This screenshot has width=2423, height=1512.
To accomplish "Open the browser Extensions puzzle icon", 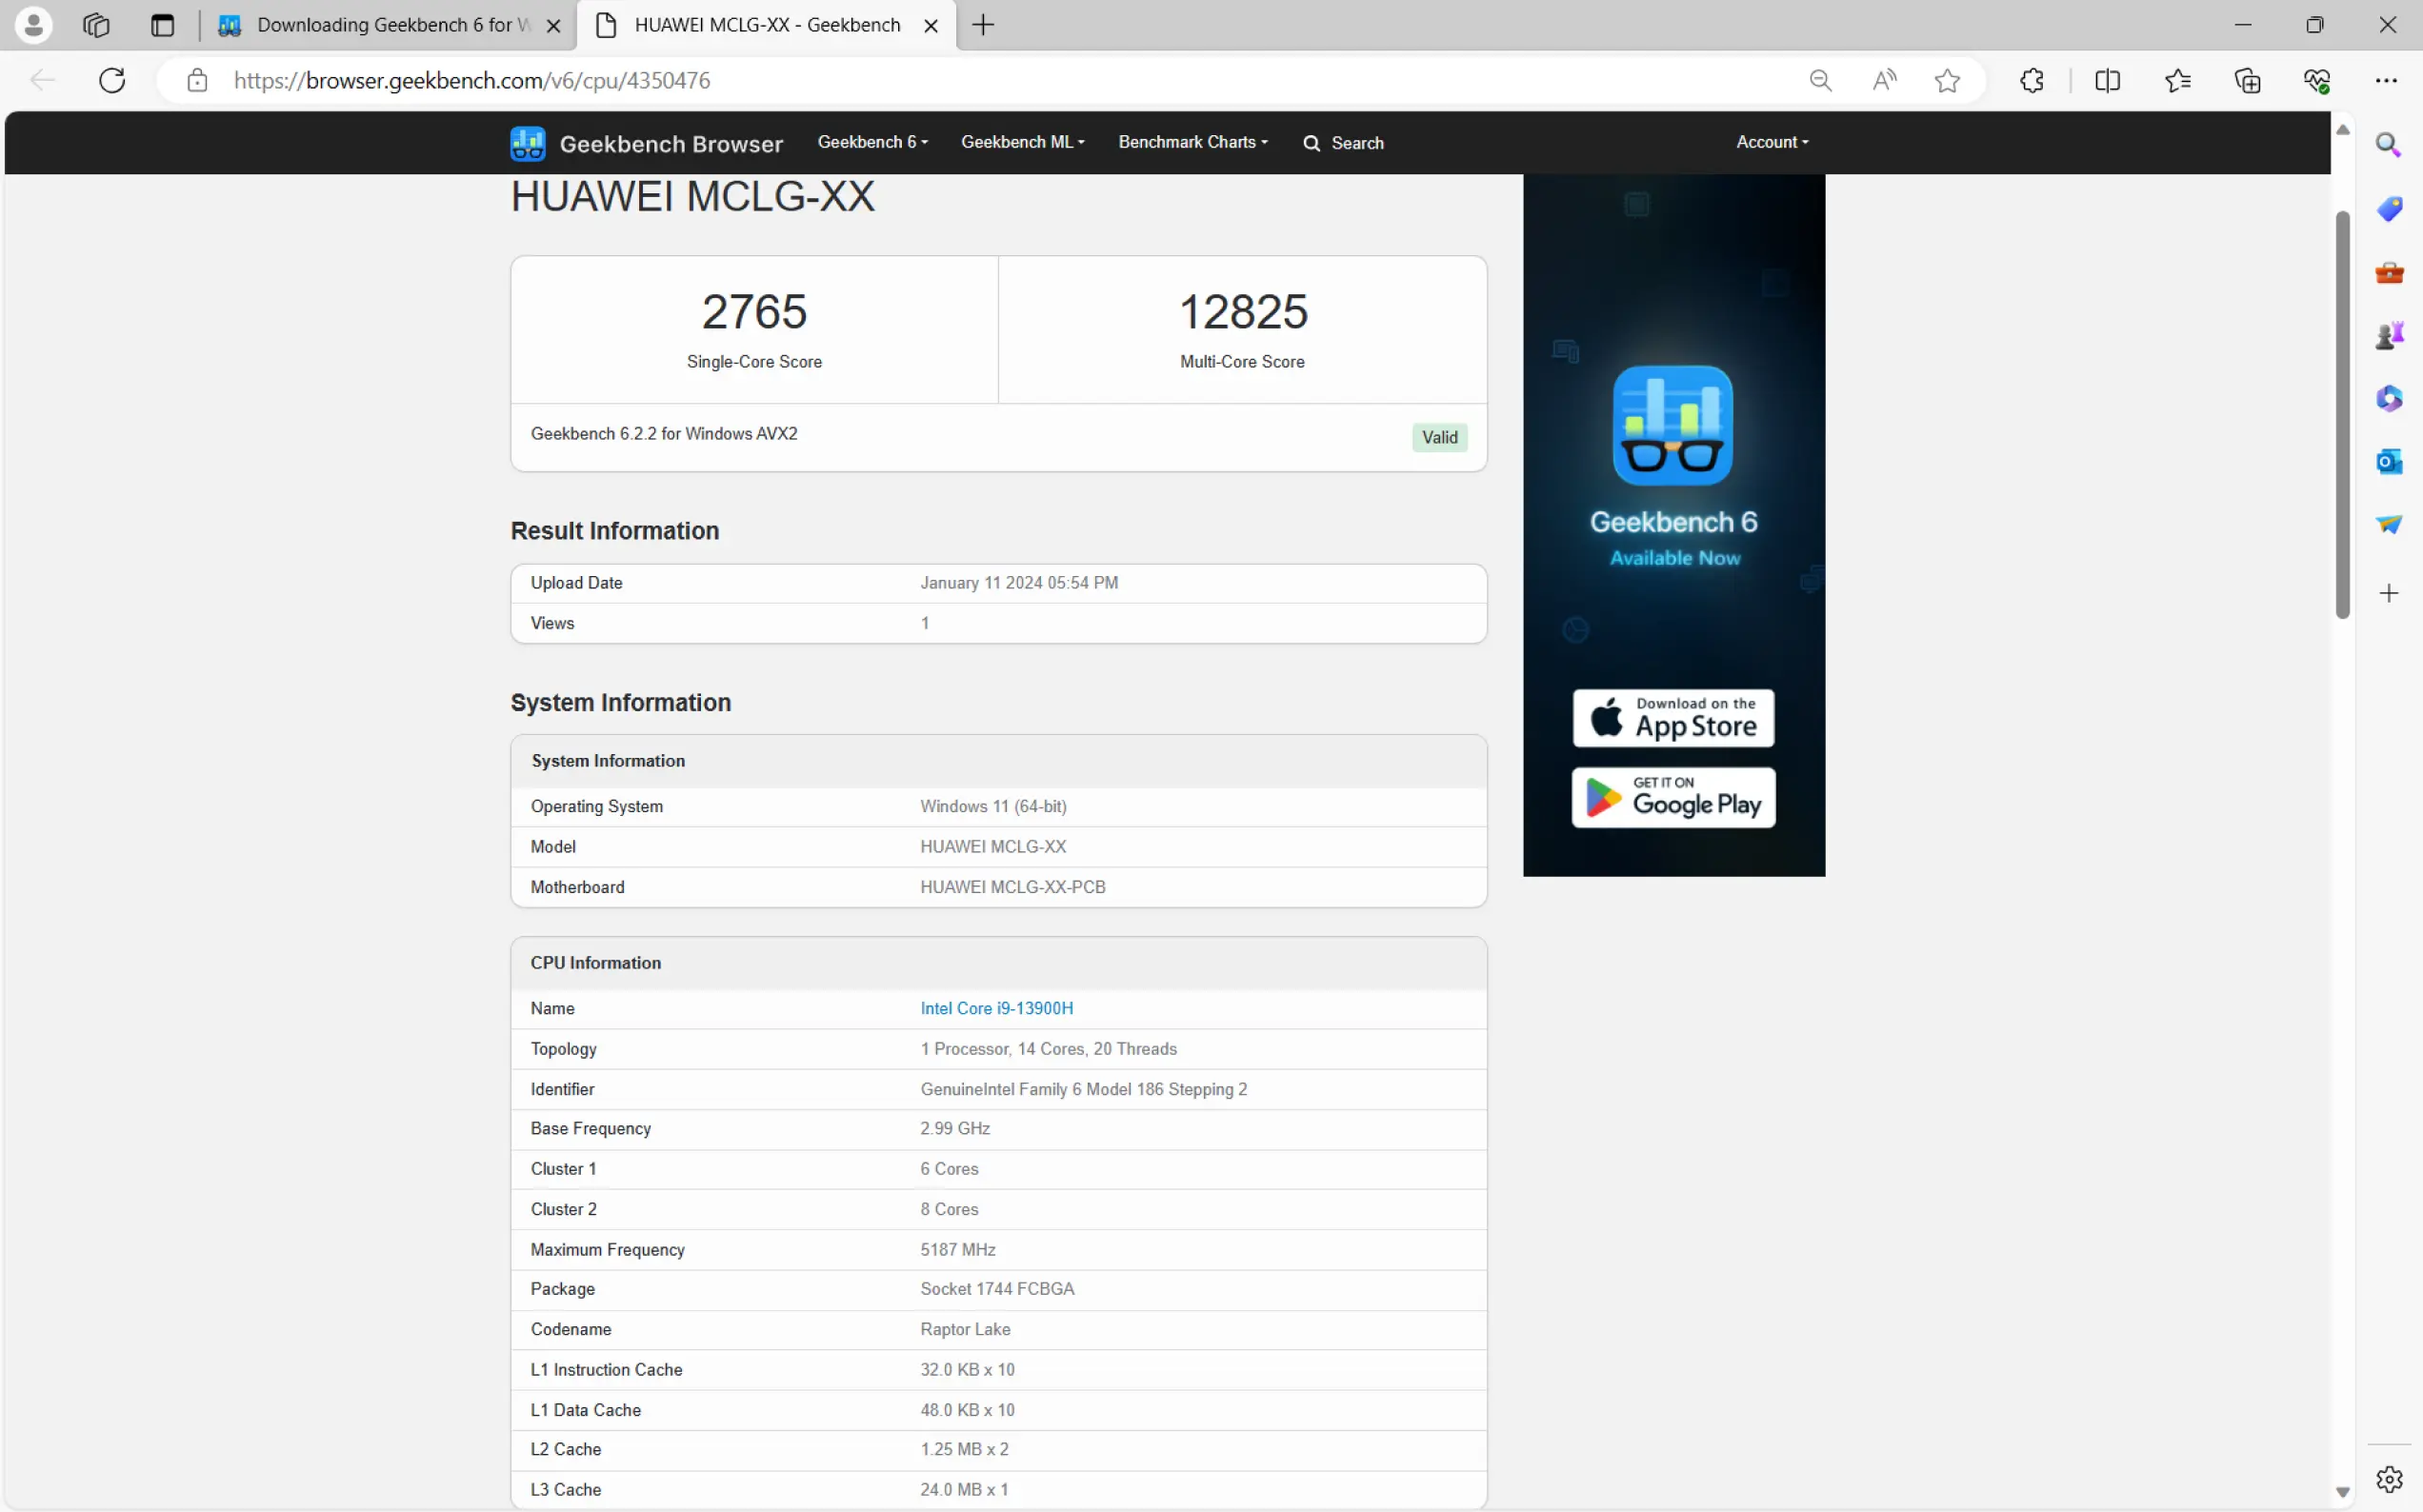I will [2031, 80].
